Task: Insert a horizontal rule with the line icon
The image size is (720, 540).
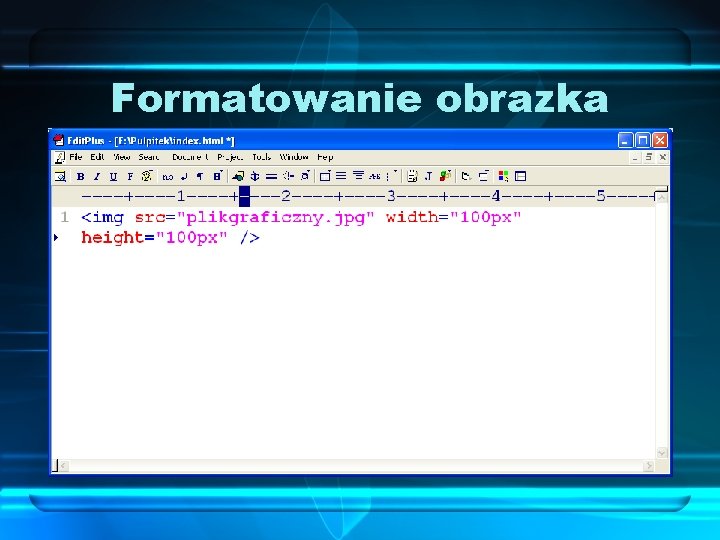Action: pos(271,176)
